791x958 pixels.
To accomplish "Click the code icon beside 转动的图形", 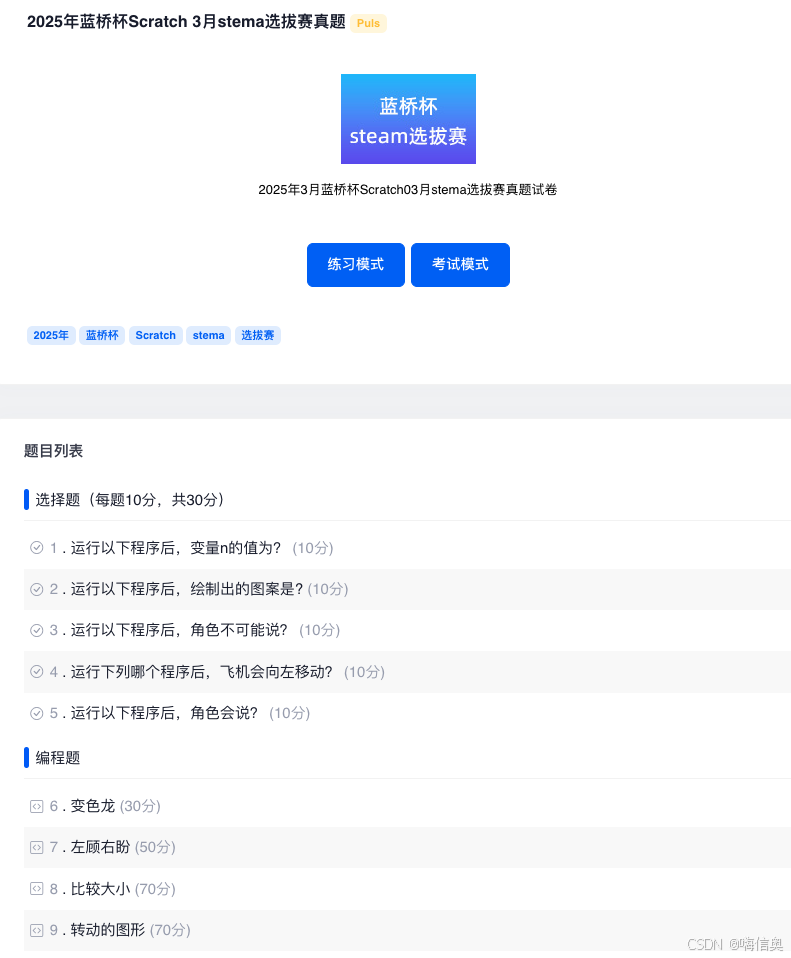I will coord(37,930).
